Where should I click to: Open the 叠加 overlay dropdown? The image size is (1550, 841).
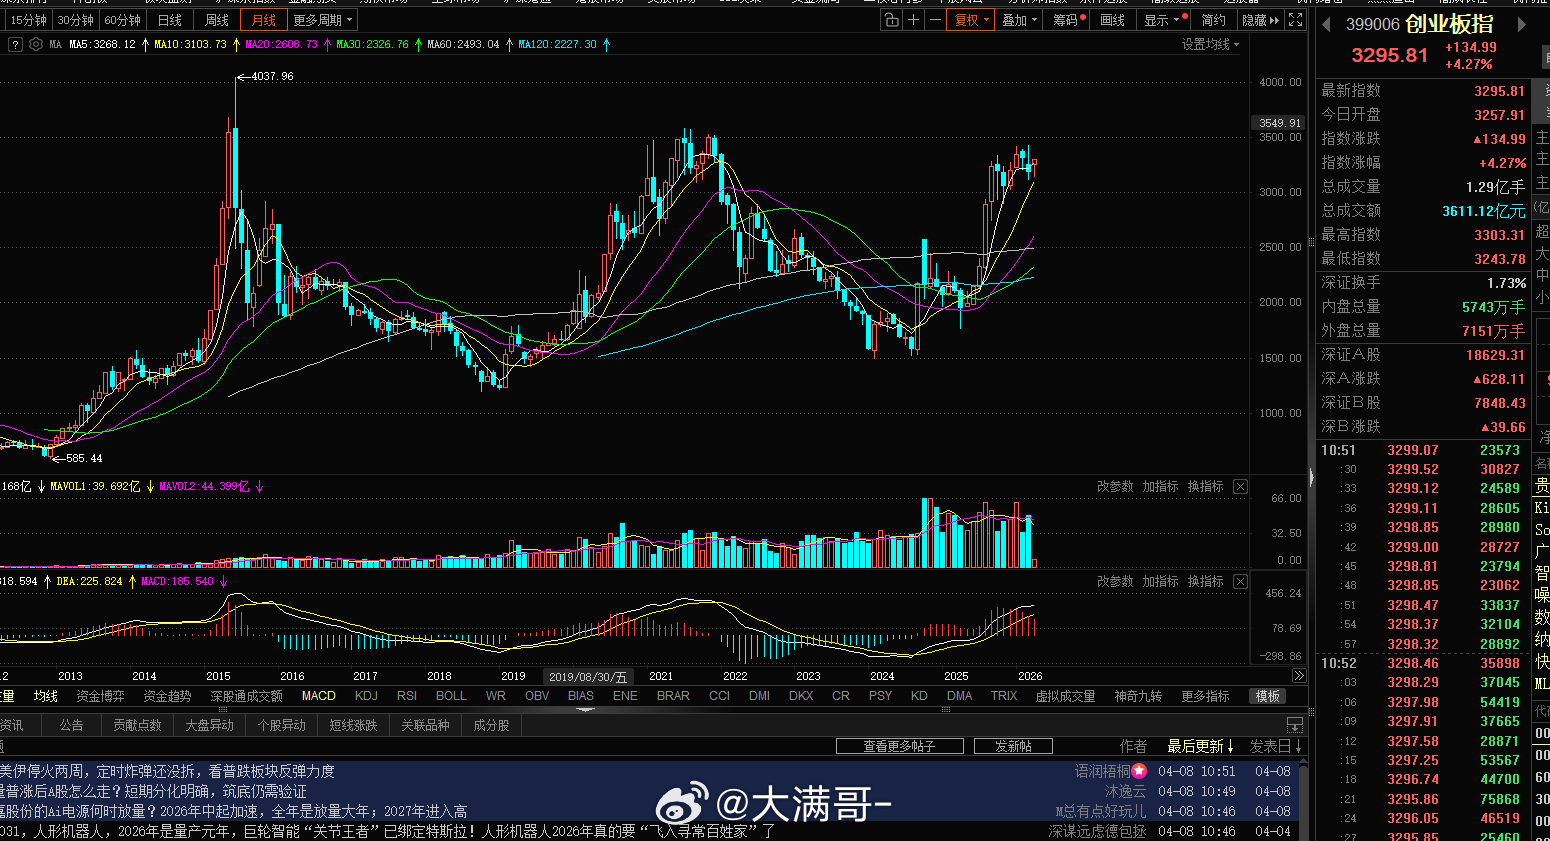pyautogui.click(x=1018, y=19)
